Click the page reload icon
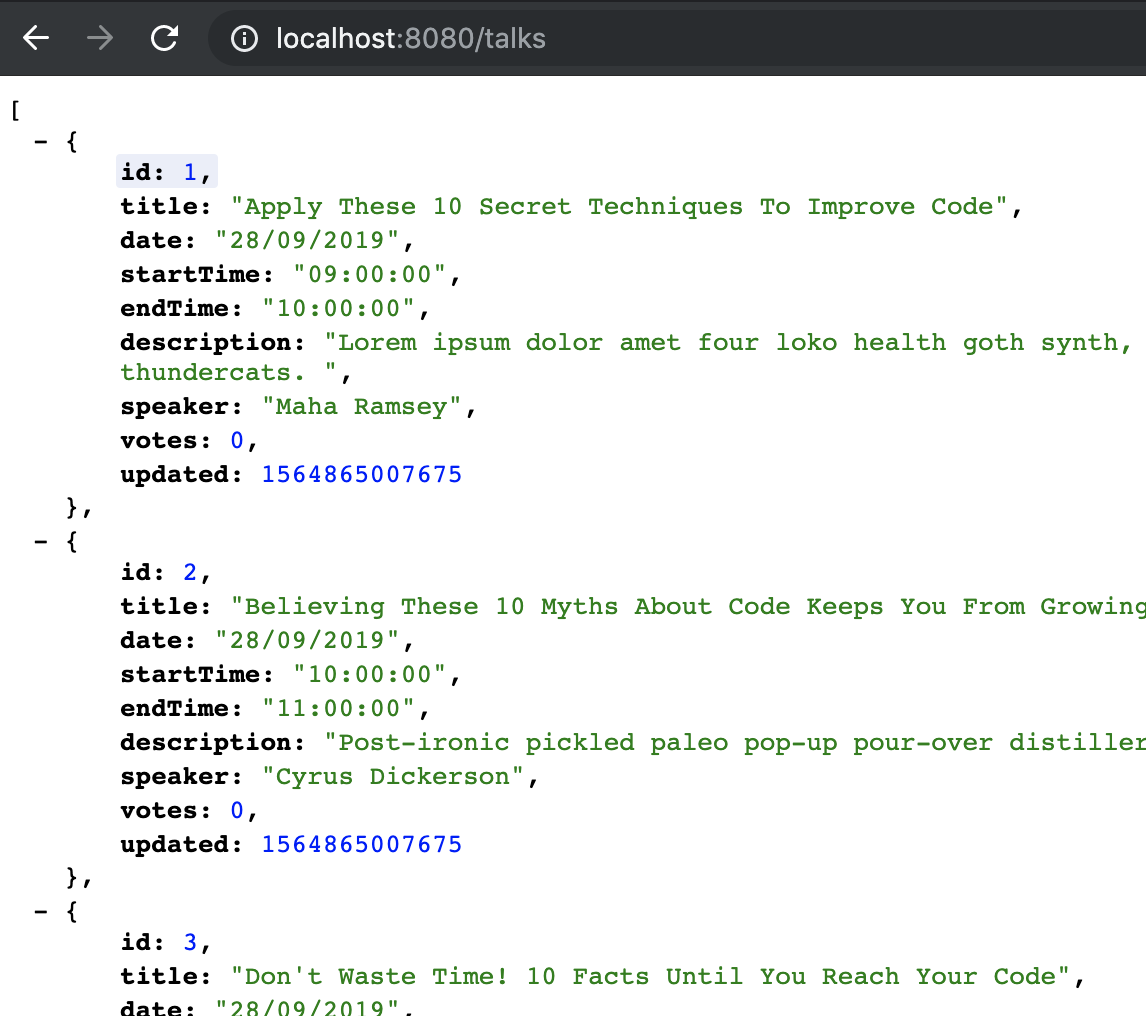This screenshot has height=1016, width=1146. [163, 38]
